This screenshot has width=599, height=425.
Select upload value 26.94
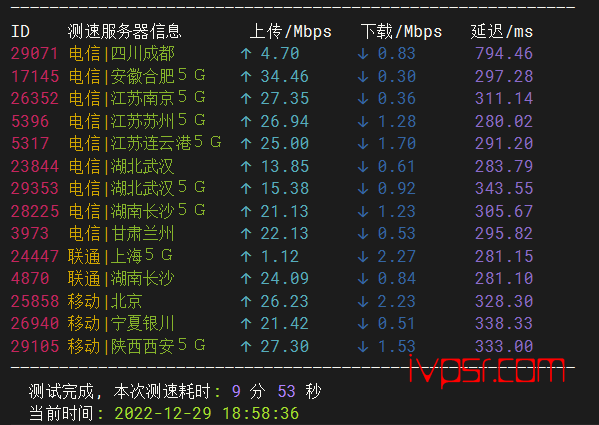pos(285,121)
